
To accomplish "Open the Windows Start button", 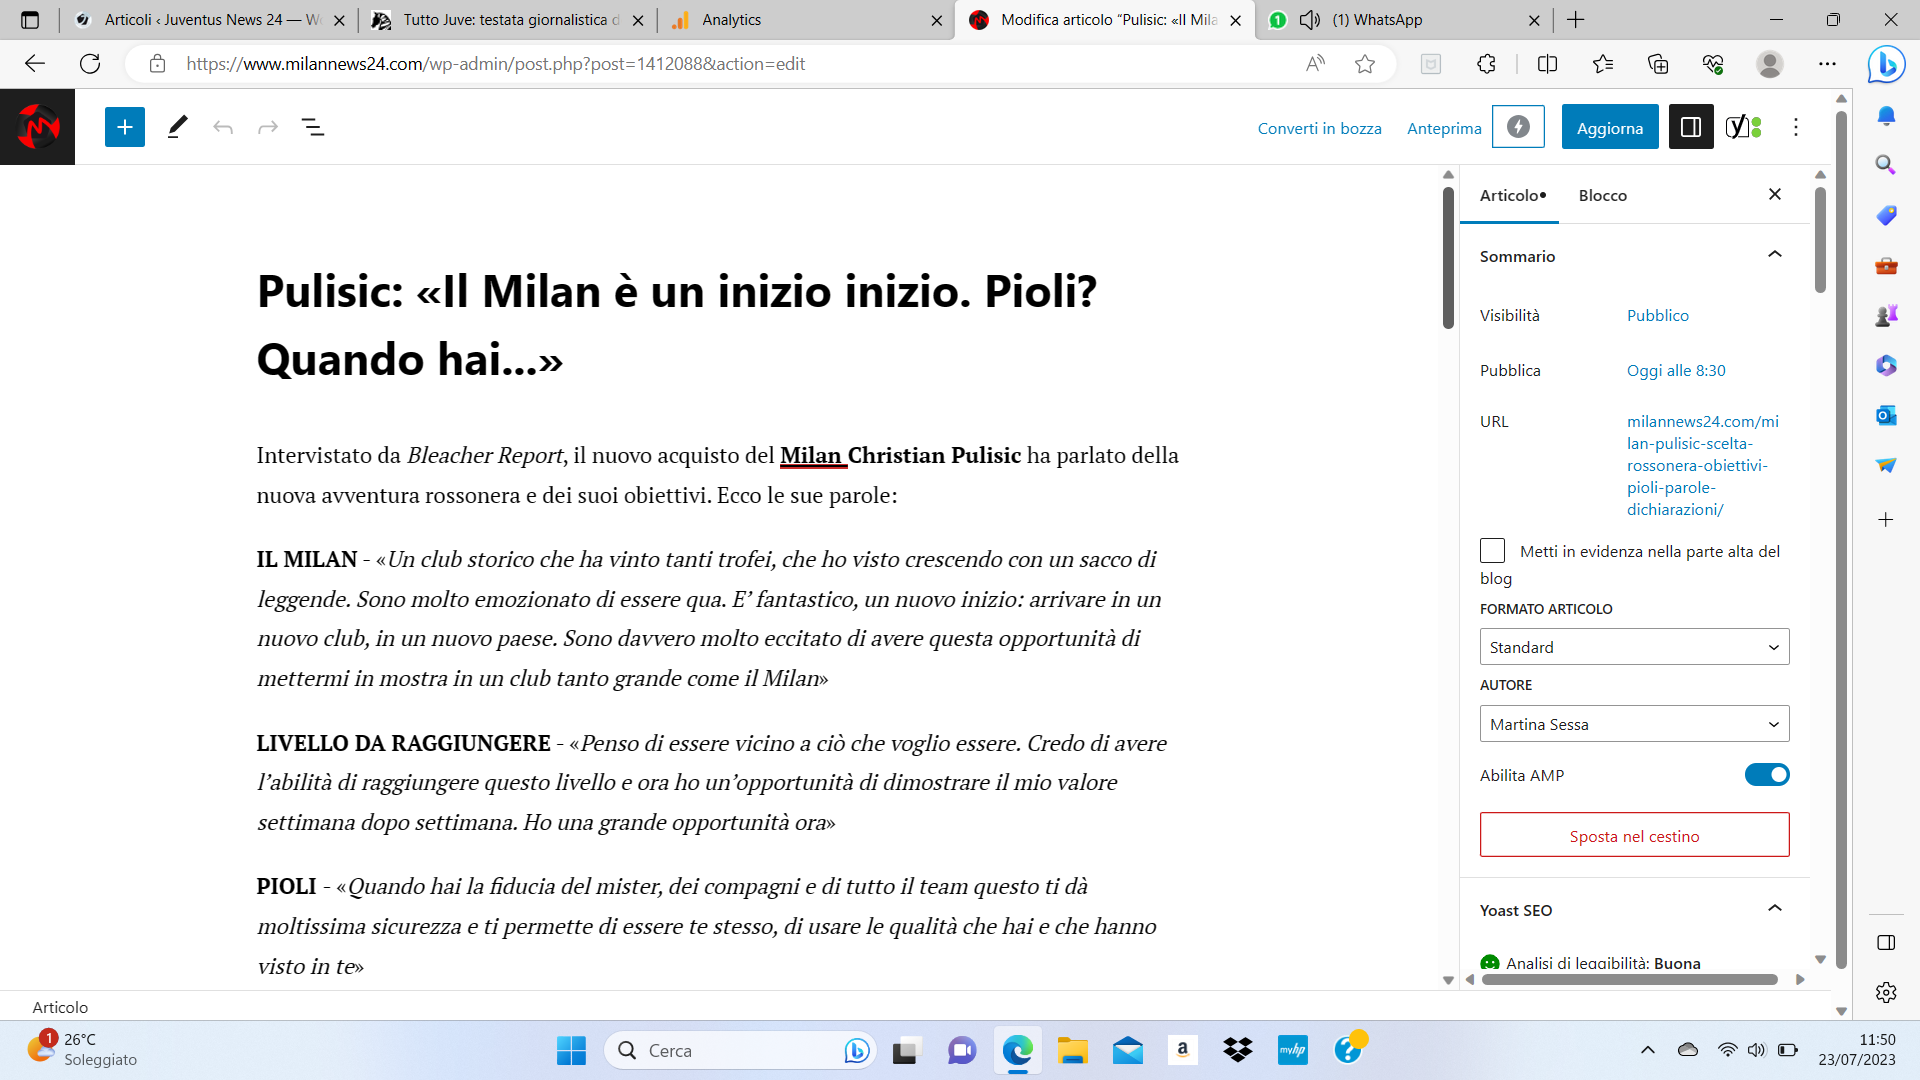I will pyautogui.click(x=571, y=1050).
